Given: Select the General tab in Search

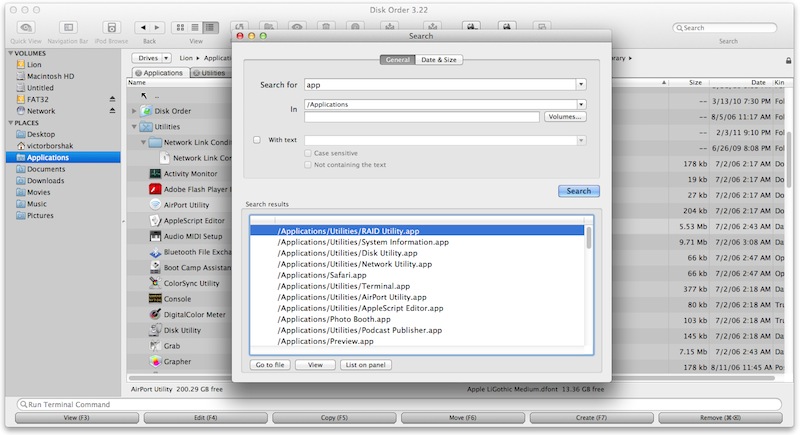Looking at the screenshot, I should point(397,60).
